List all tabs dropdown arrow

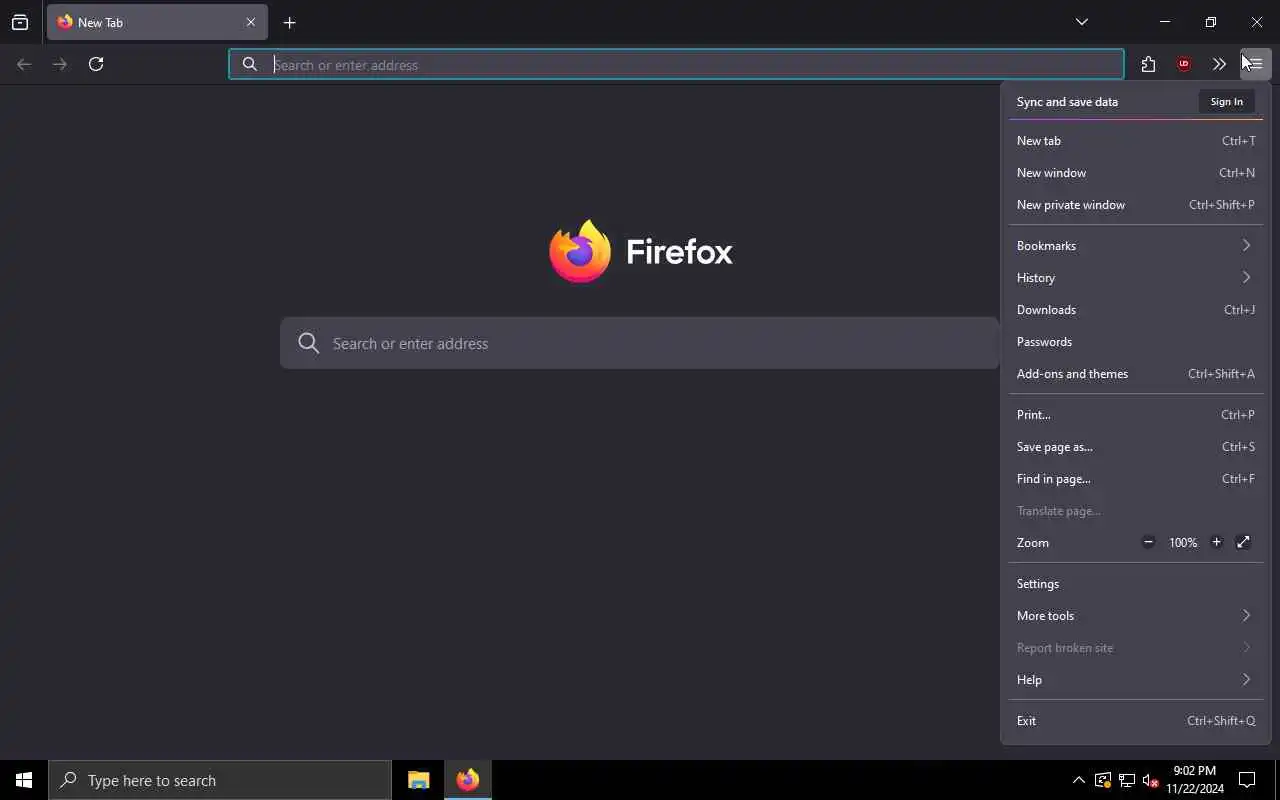[x=1082, y=22]
